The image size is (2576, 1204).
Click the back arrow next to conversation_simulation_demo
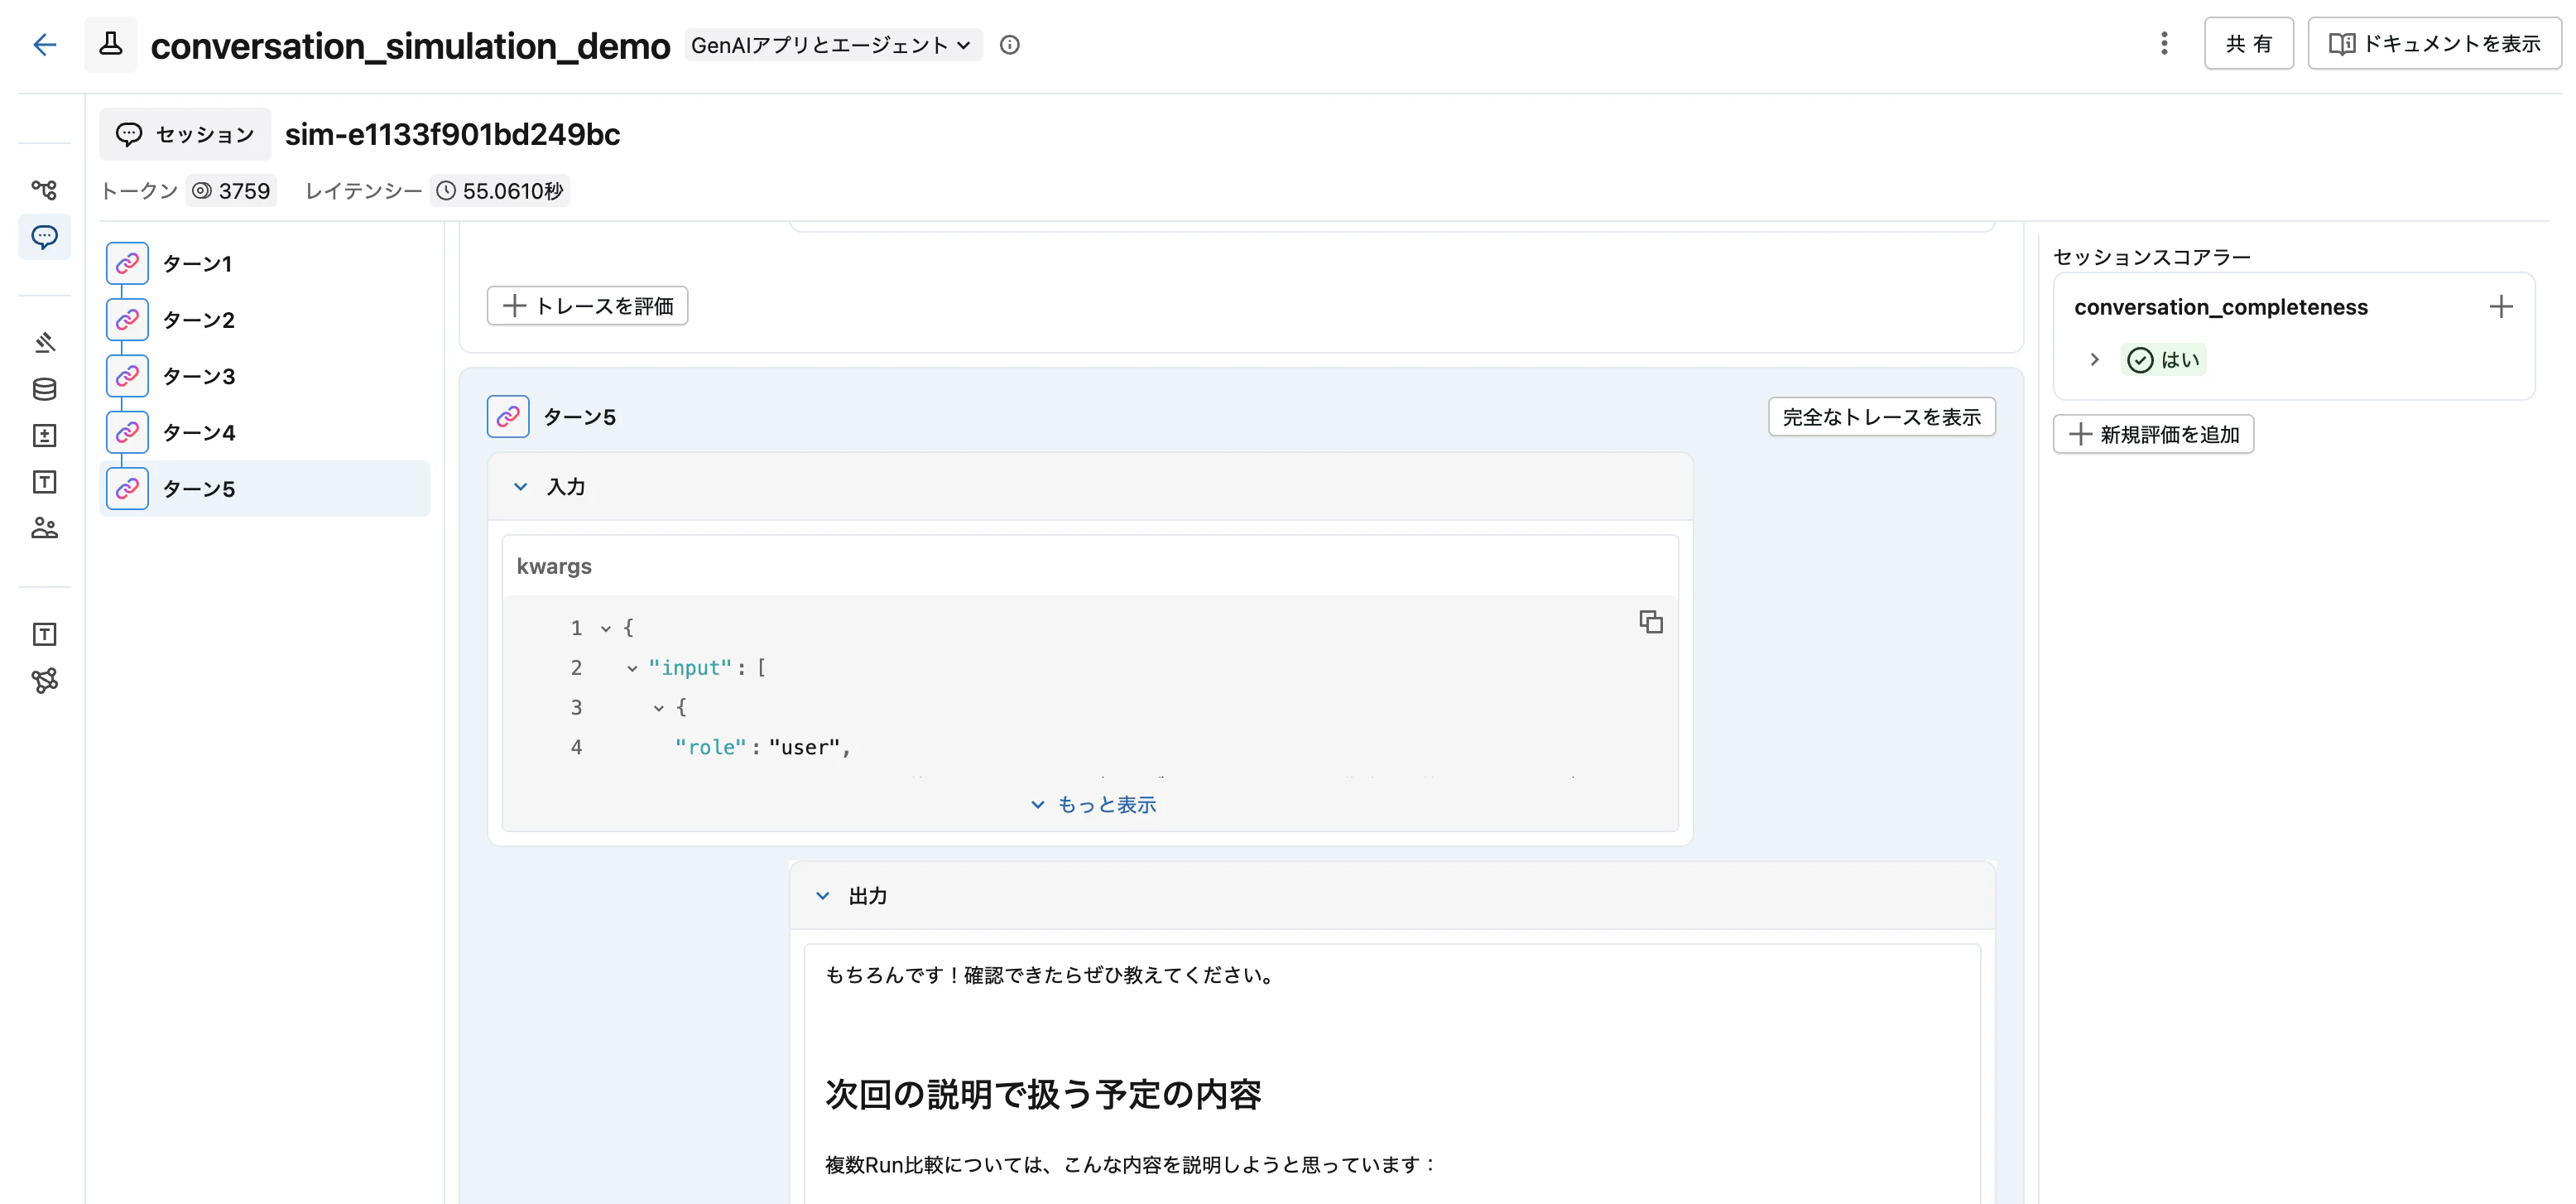[x=44, y=45]
